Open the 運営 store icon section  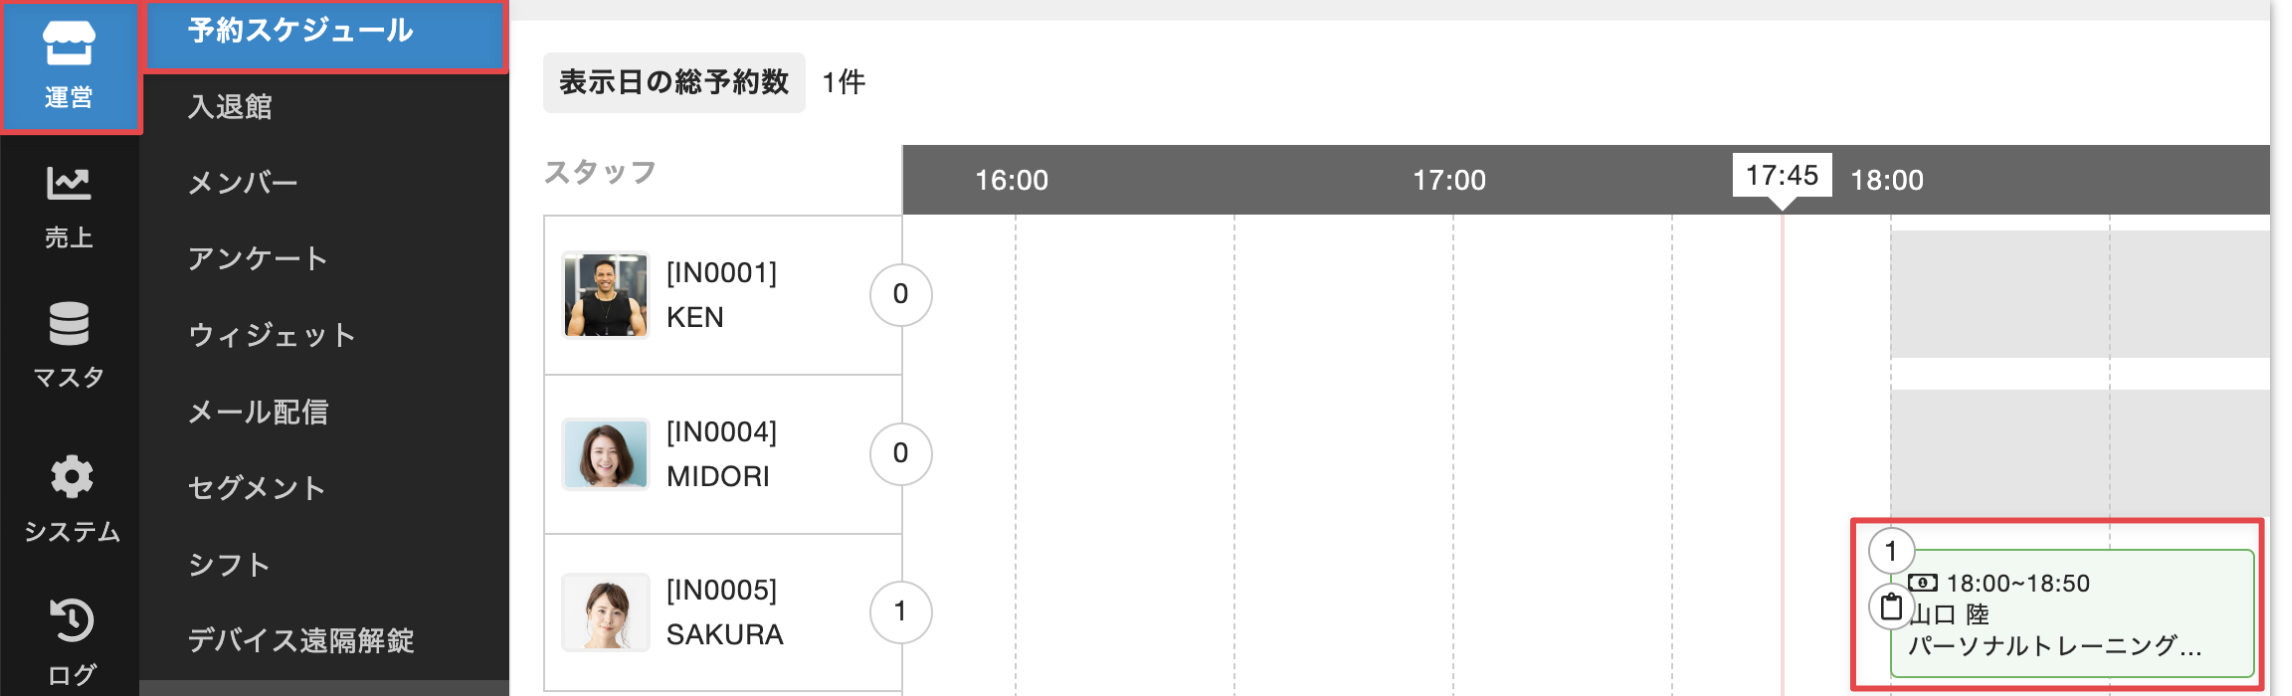(x=69, y=66)
